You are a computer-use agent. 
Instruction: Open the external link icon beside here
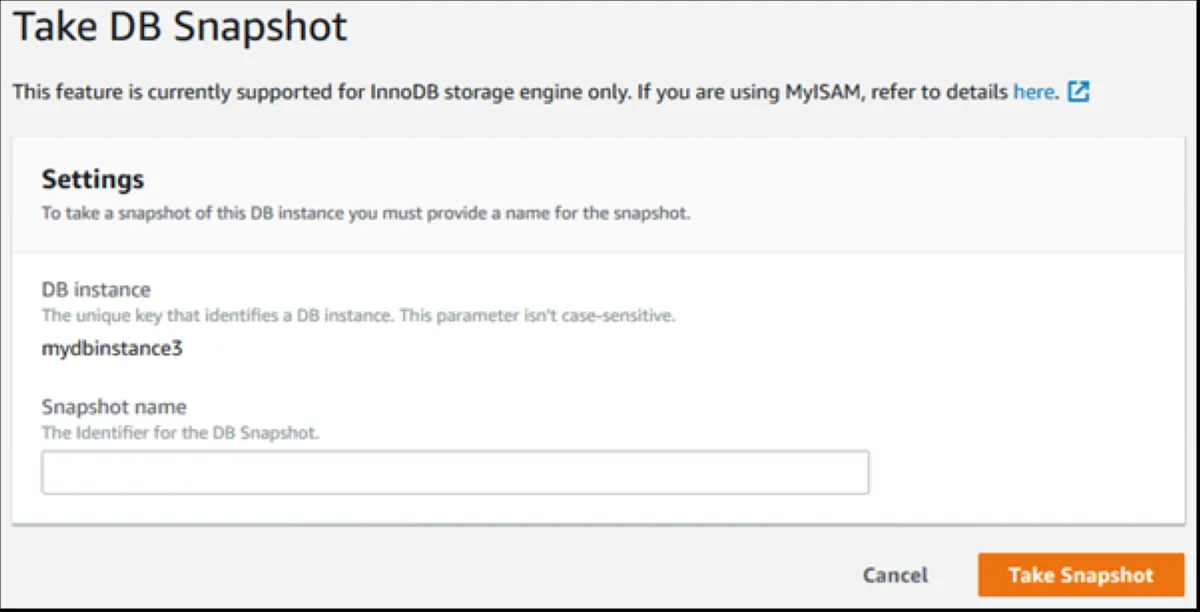click(x=1078, y=93)
